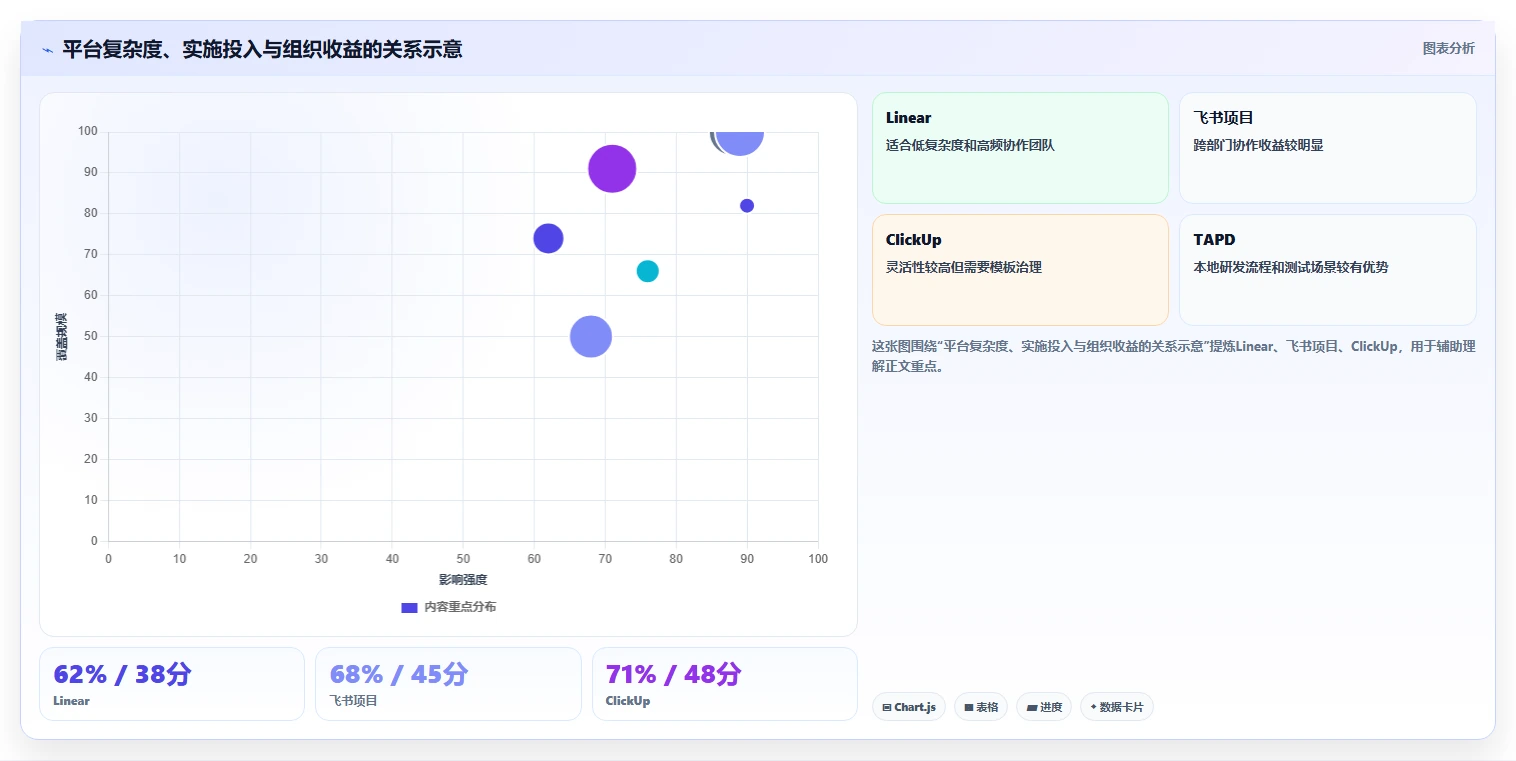
Task: Click the 数据卡片 tag chip
Action: click(1117, 707)
